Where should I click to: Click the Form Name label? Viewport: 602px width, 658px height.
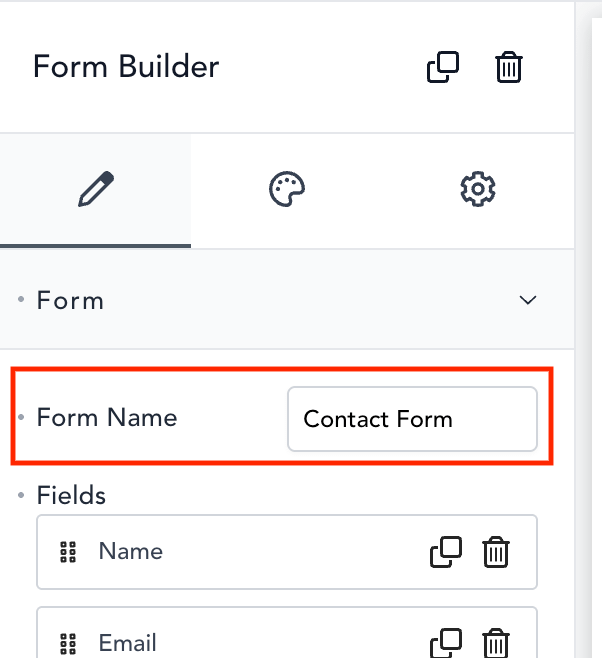pos(107,418)
